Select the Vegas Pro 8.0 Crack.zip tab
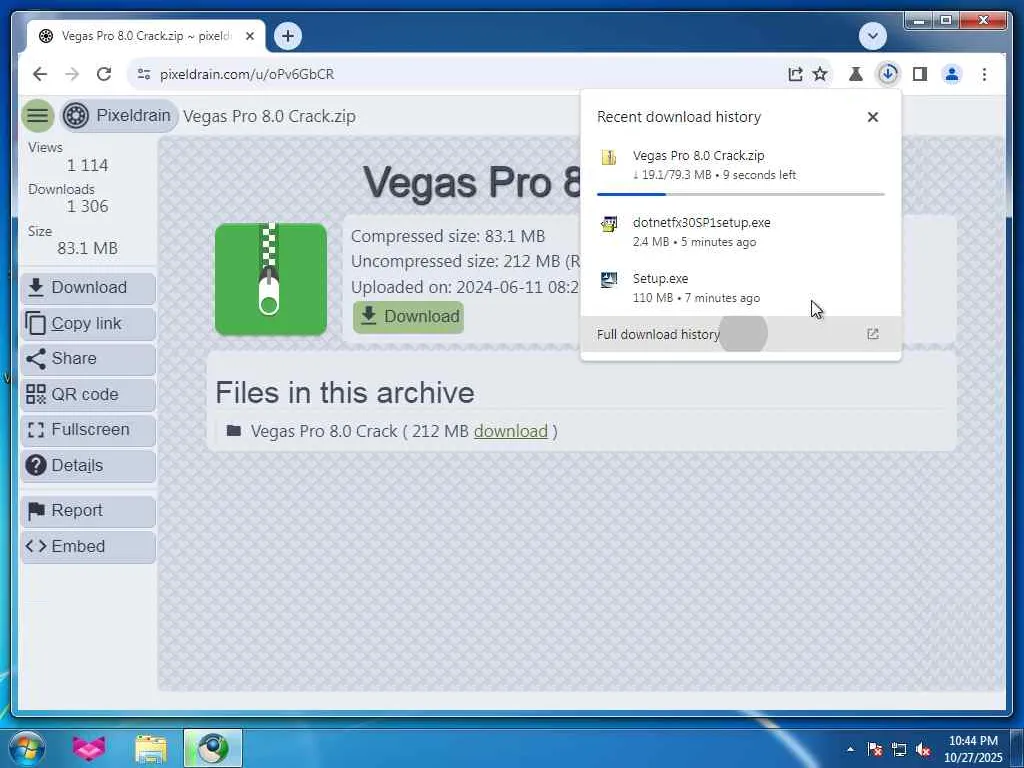Image resolution: width=1024 pixels, height=768 pixels. pyautogui.click(x=146, y=36)
